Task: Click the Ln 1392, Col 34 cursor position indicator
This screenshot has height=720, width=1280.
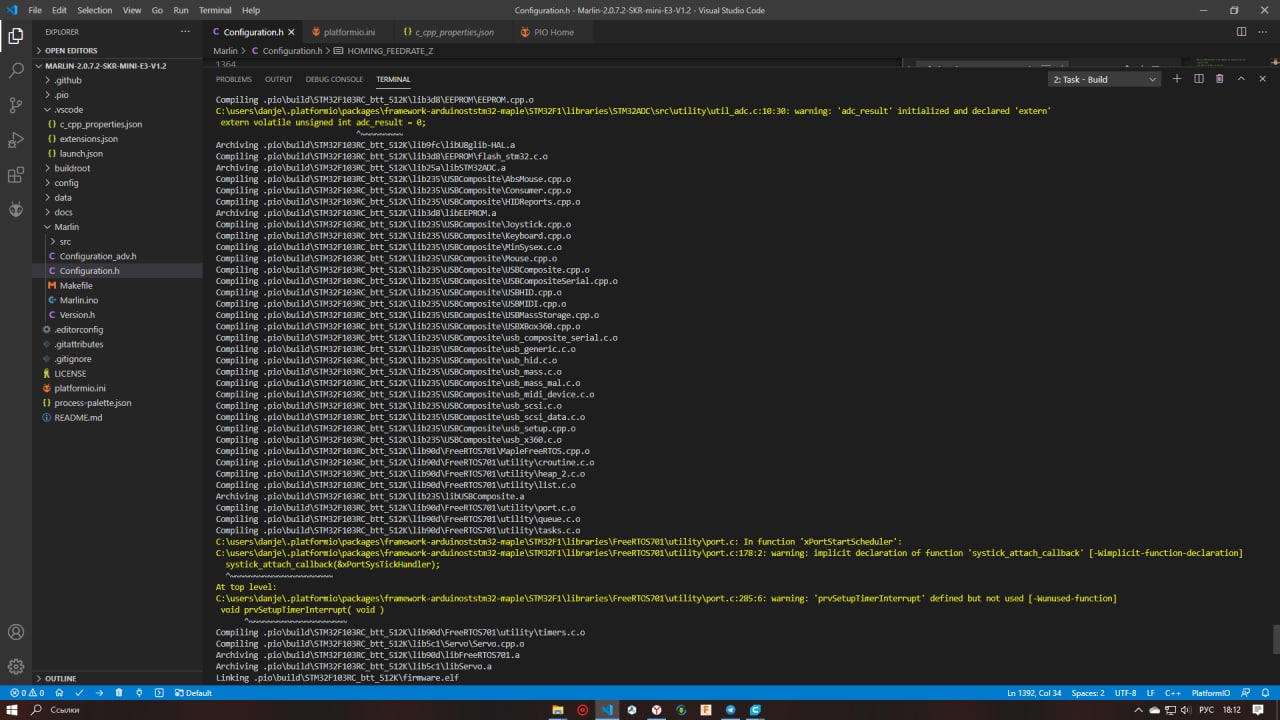Action: 1034,692
